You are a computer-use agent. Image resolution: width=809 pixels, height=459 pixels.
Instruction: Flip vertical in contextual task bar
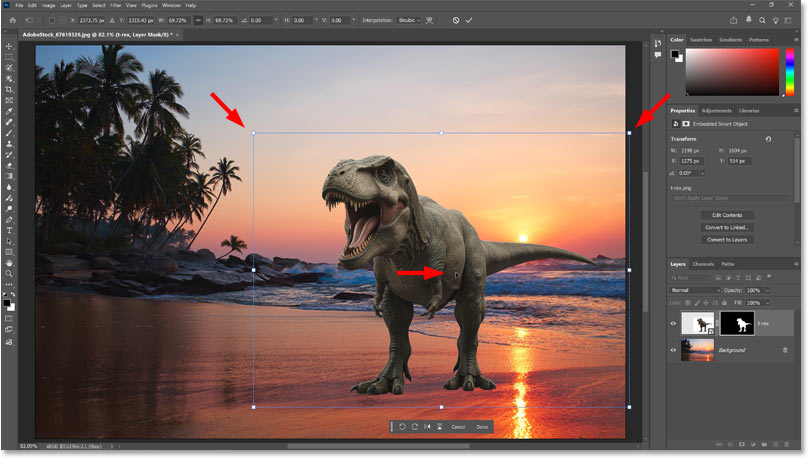coord(440,427)
